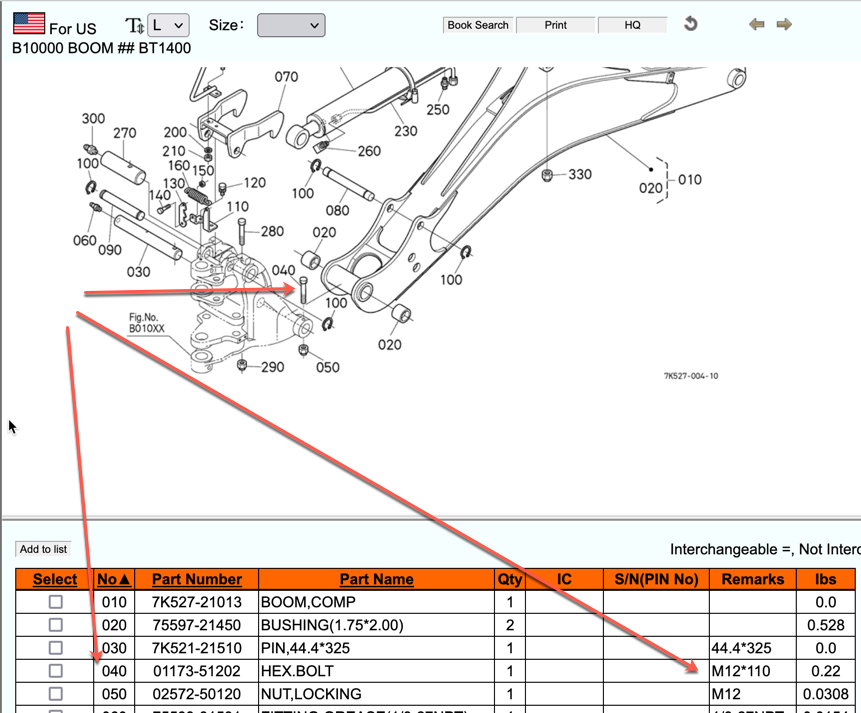This screenshot has height=713, width=861.
Task: Go back with left arrow icon
Action: click(x=757, y=25)
